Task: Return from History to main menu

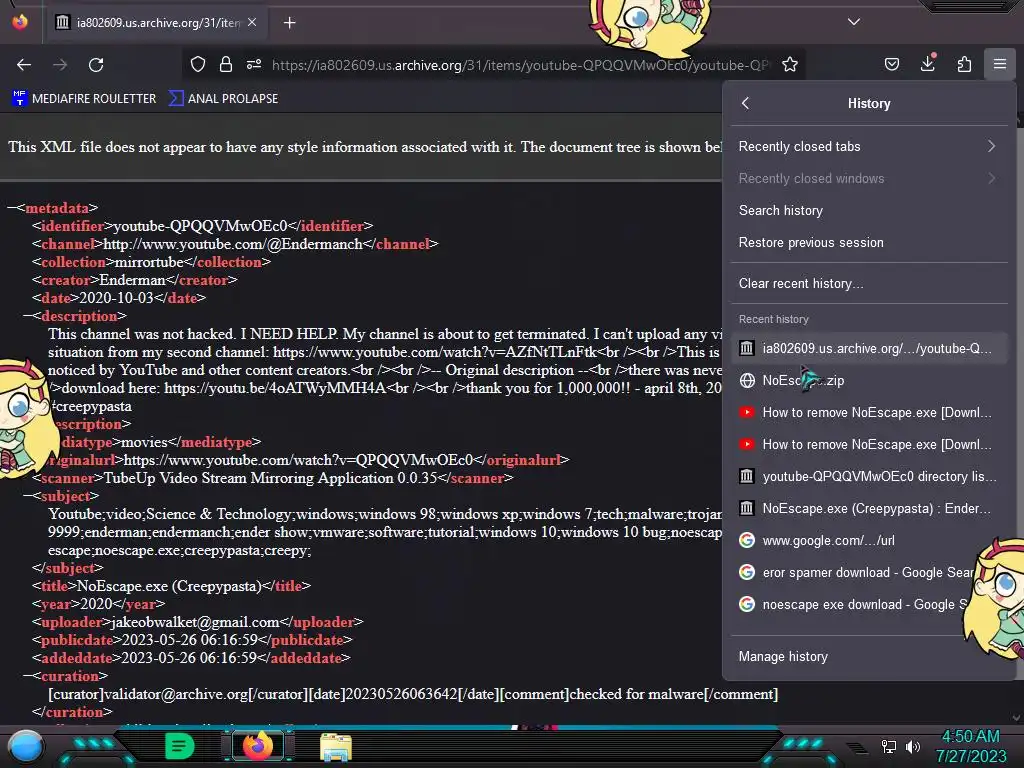Action: pyautogui.click(x=746, y=103)
